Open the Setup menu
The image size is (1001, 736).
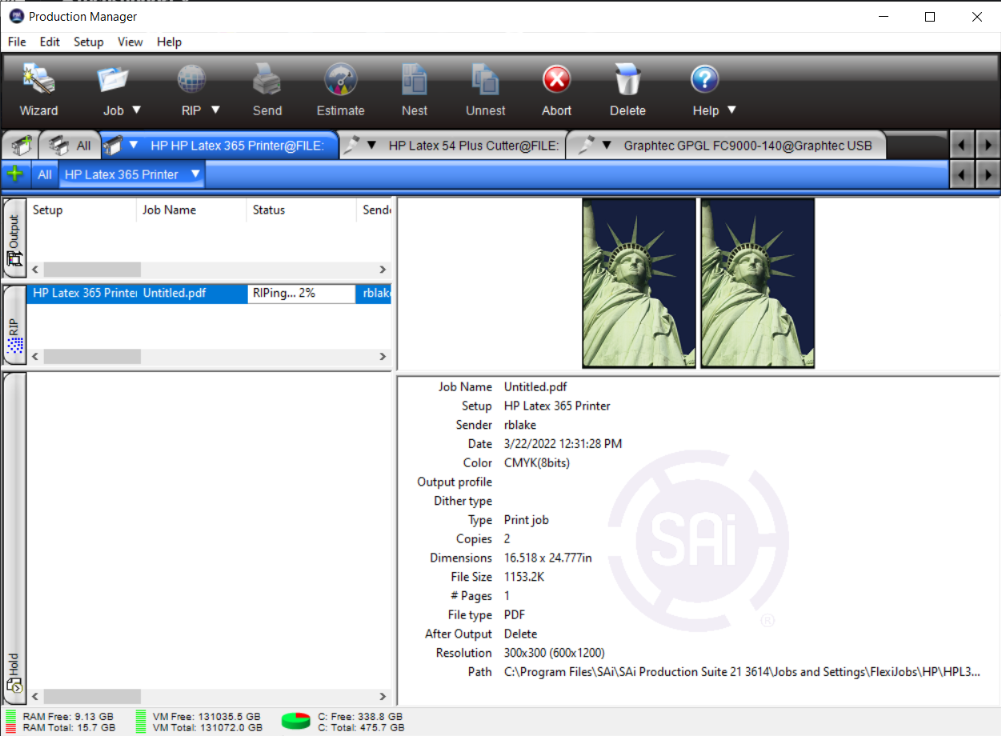[88, 42]
